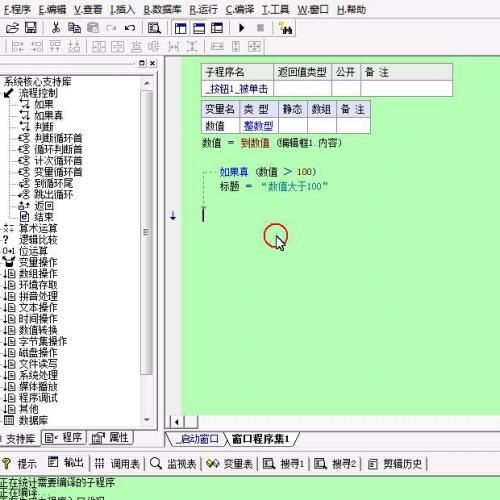Open the 变量表 bottom tab

click(229, 463)
